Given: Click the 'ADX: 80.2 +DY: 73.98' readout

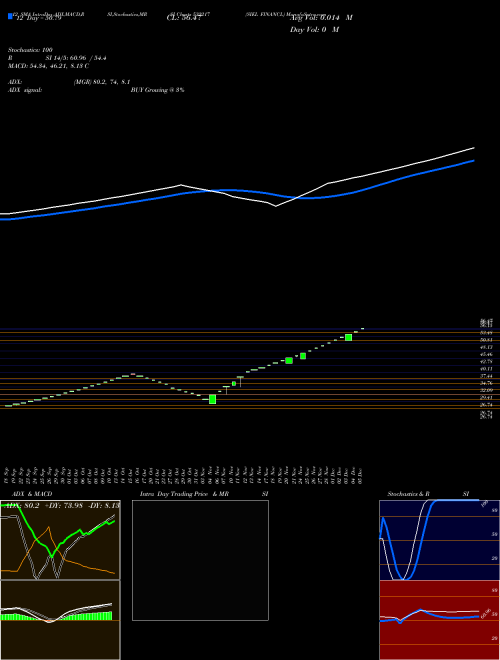Looking at the screenshot, I should tap(43, 506).
